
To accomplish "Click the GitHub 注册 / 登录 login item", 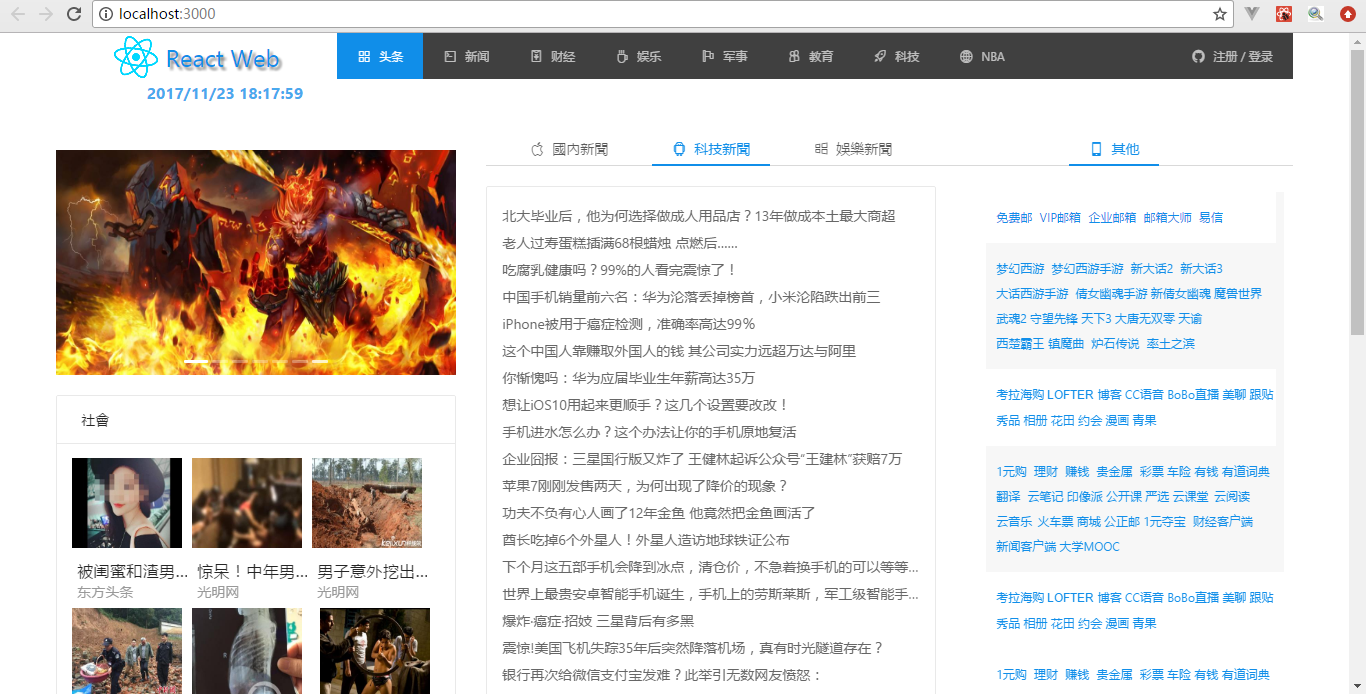I will [x=1232, y=56].
